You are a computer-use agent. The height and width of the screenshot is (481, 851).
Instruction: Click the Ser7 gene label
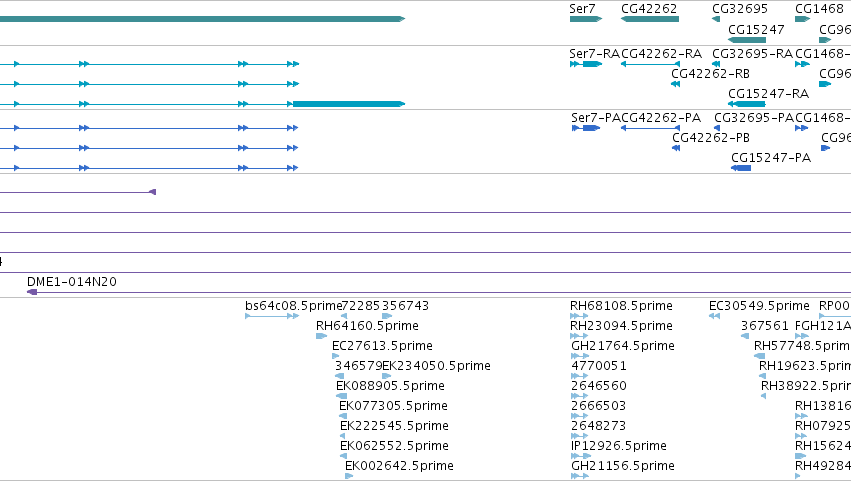click(582, 9)
